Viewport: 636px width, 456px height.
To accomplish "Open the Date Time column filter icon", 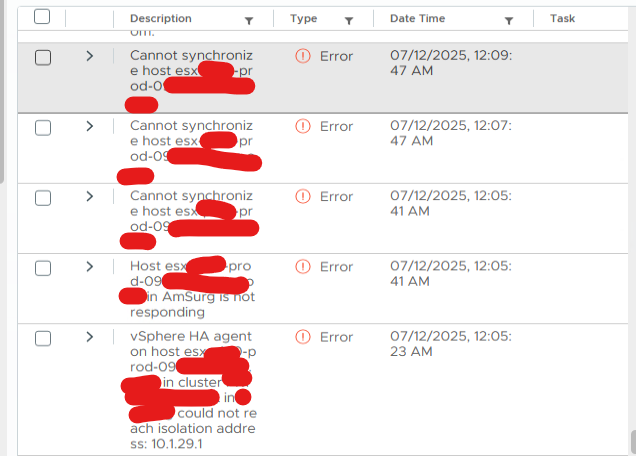I will tap(509, 21).
